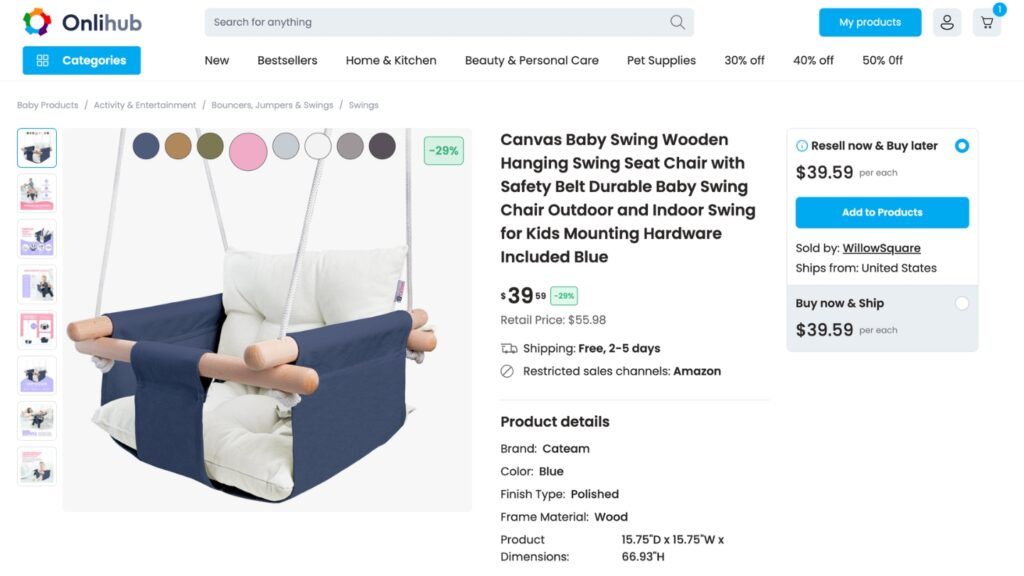Click the shipping truck icon
This screenshot has width=1024, height=576.
click(x=509, y=349)
